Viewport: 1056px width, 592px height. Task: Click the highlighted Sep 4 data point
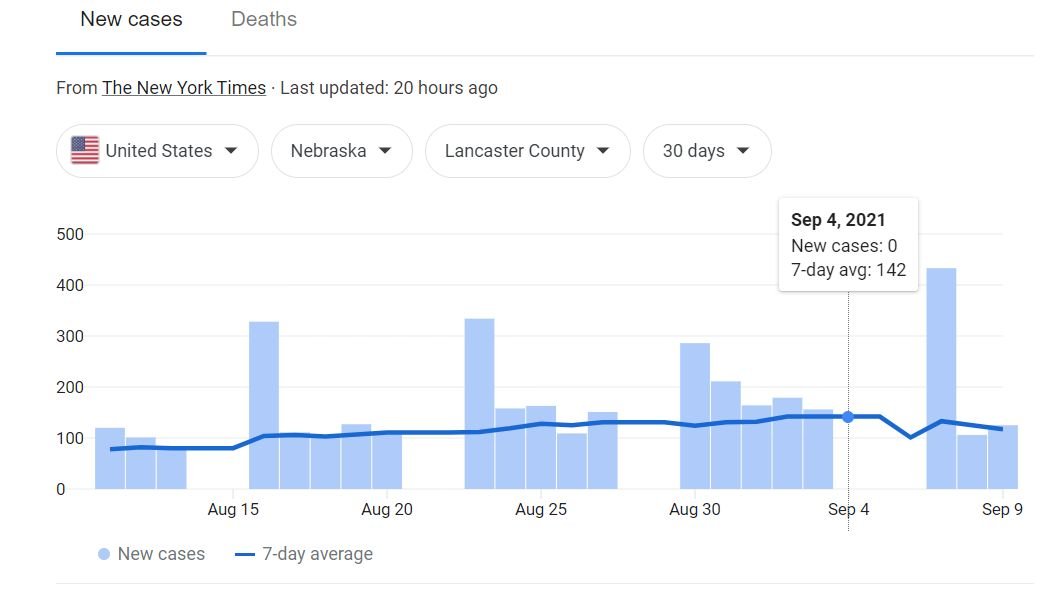coord(848,417)
